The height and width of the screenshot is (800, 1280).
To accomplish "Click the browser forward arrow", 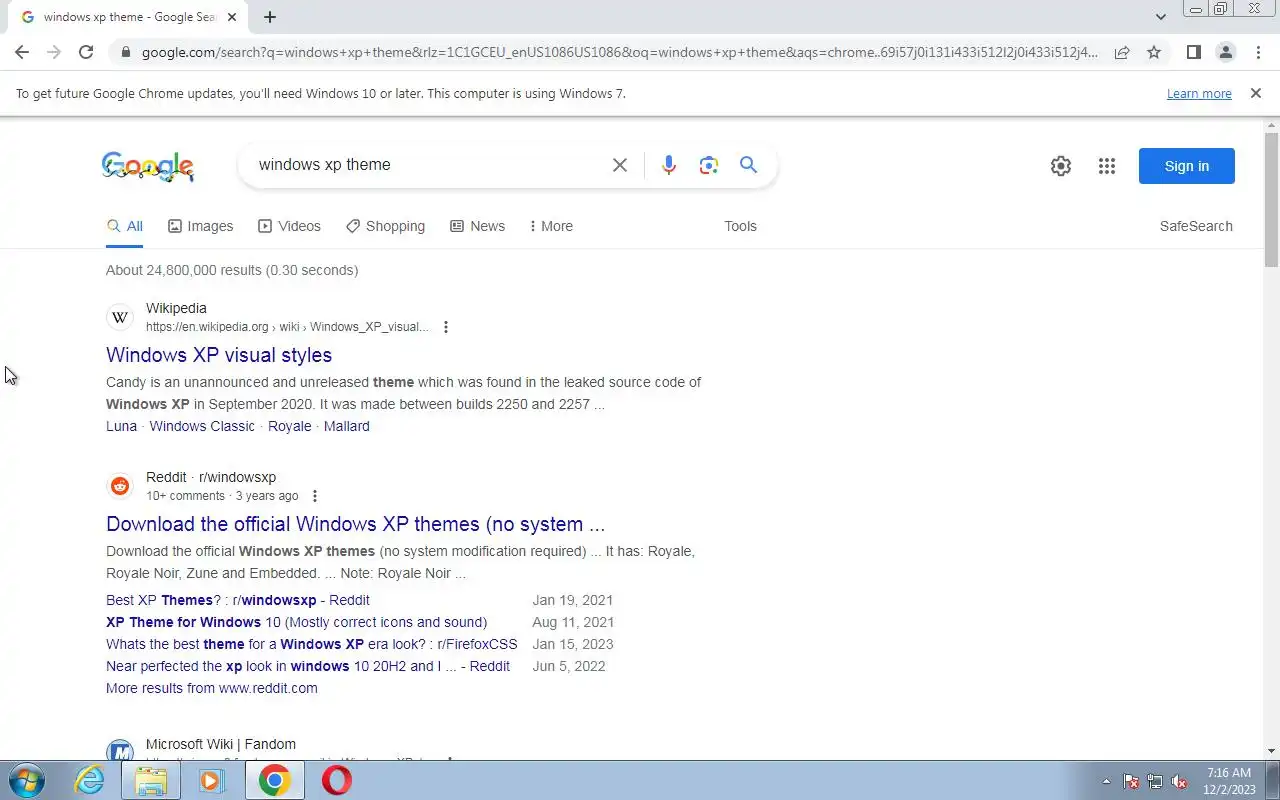I will tap(54, 52).
